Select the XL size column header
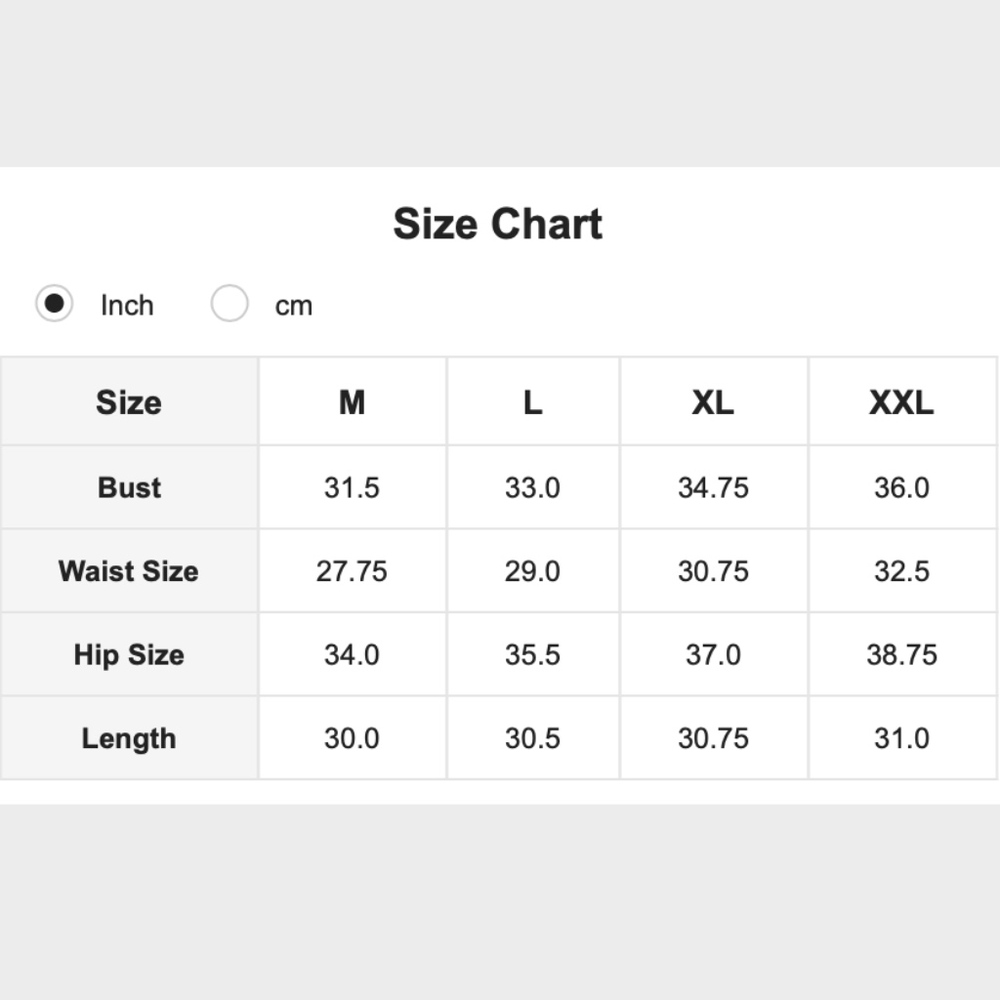Viewport: 1000px width, 1000px height. (x=713, y=402)
